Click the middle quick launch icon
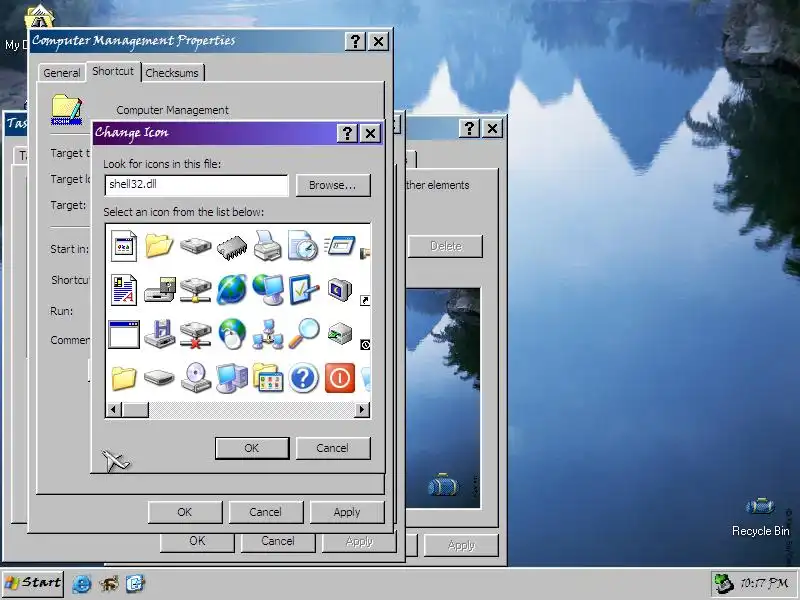 109,584
